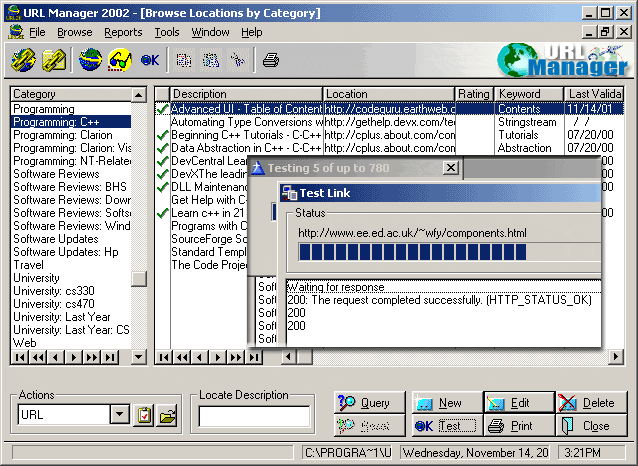Page back in Category list navigation
The height and width of the screenshot is (466, 638).
click(x=38, y=357)
